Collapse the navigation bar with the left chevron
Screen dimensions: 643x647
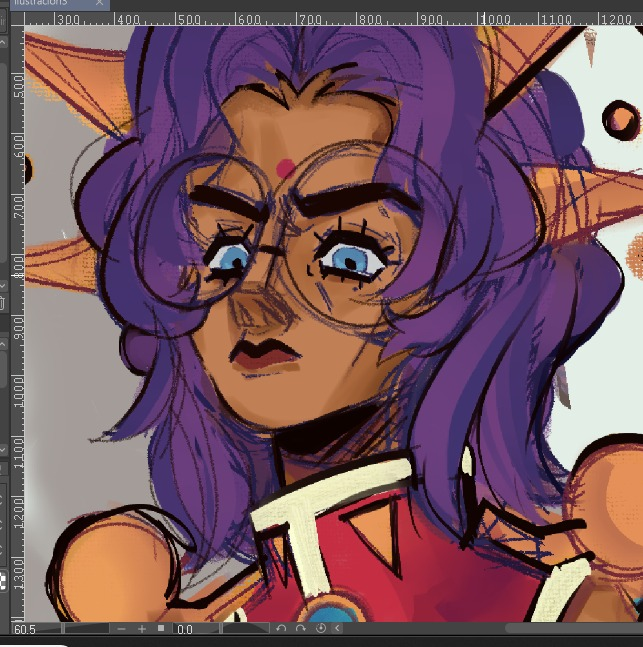pyautogui.click(x=337, y=628)
